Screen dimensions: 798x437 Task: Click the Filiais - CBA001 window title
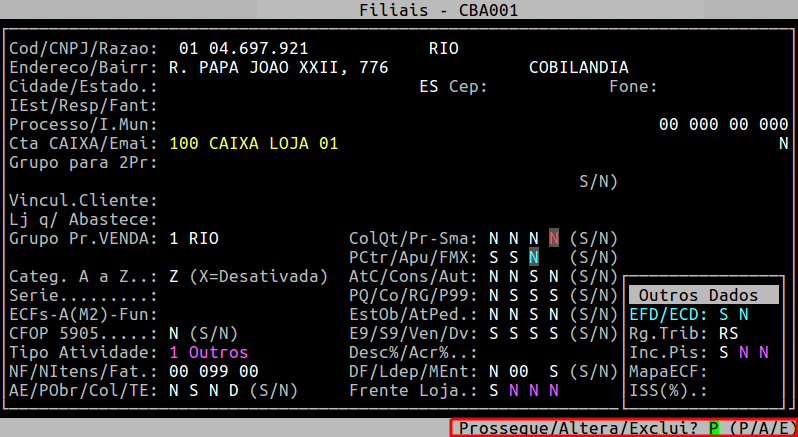[x=398, y=10]
